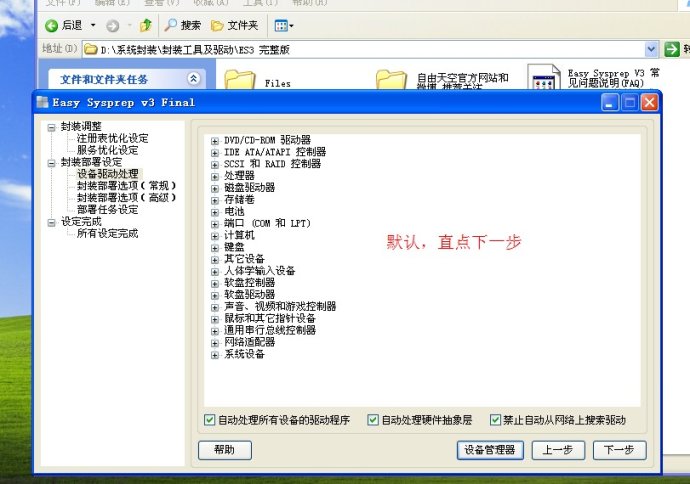The height and width of the screenshot is (484, 690).
Task: Uncheck 自动处理所有设备的驱动程序
Action: click(x=209, y=420)
